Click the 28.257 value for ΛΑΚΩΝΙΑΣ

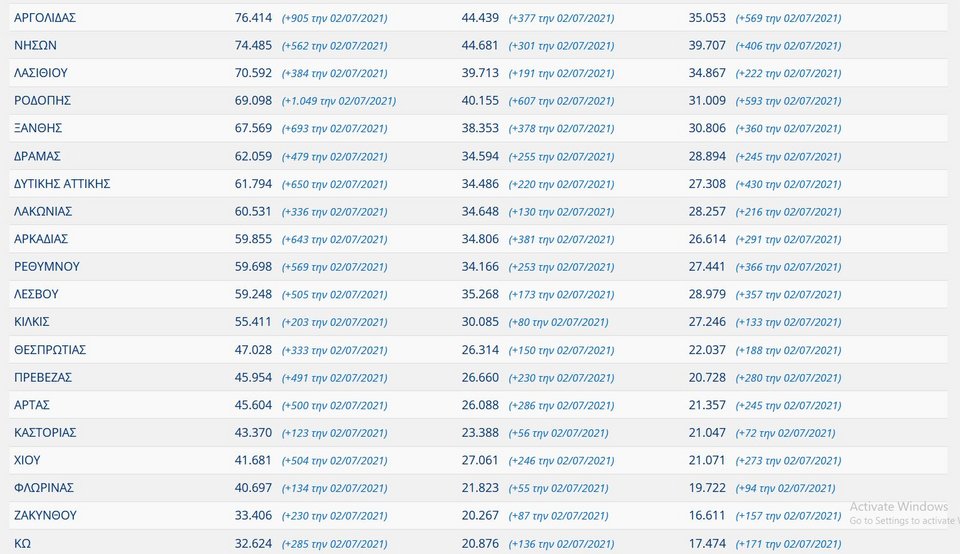707,211
